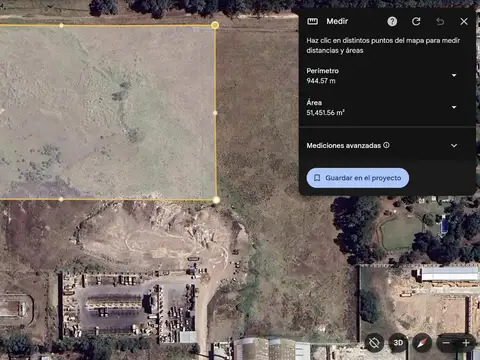Zoom out with the minus button
This screenshot has width=480, height=360.
(446, 343)
